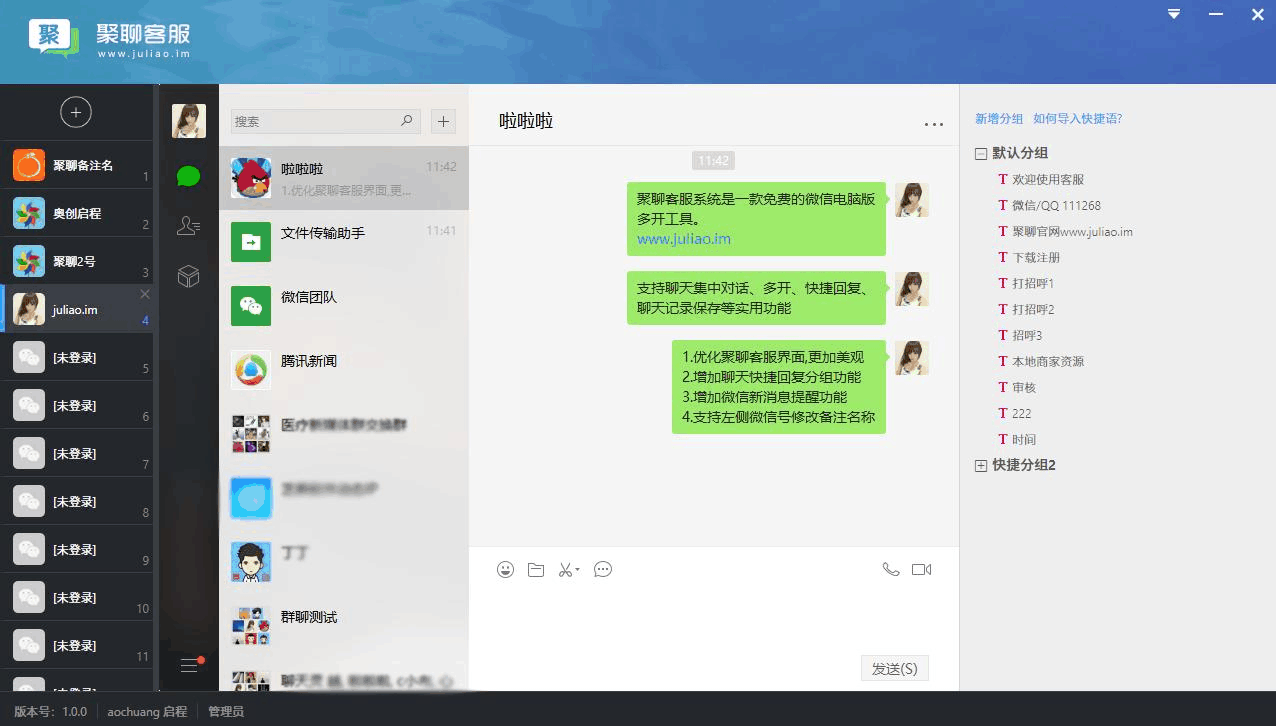Click aochuang 启程 in status bar
The image size is (1276, 726).
tap(147, 712)
